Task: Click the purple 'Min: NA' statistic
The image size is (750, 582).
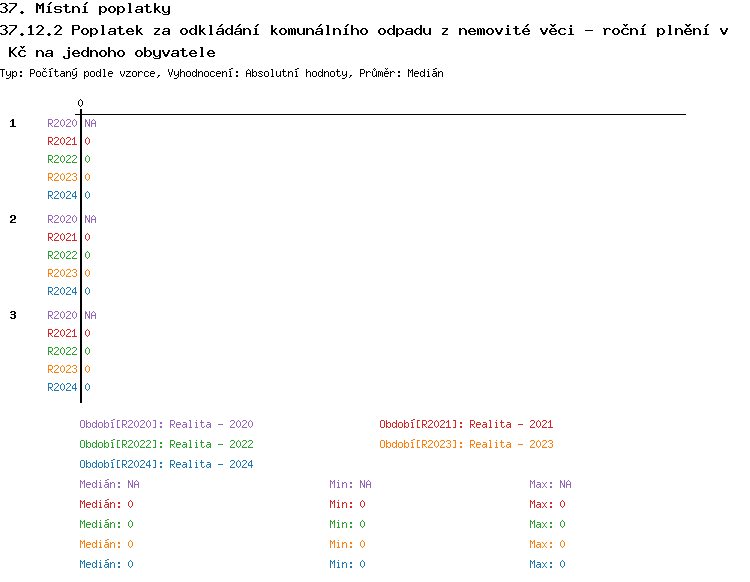Action: 350,484
